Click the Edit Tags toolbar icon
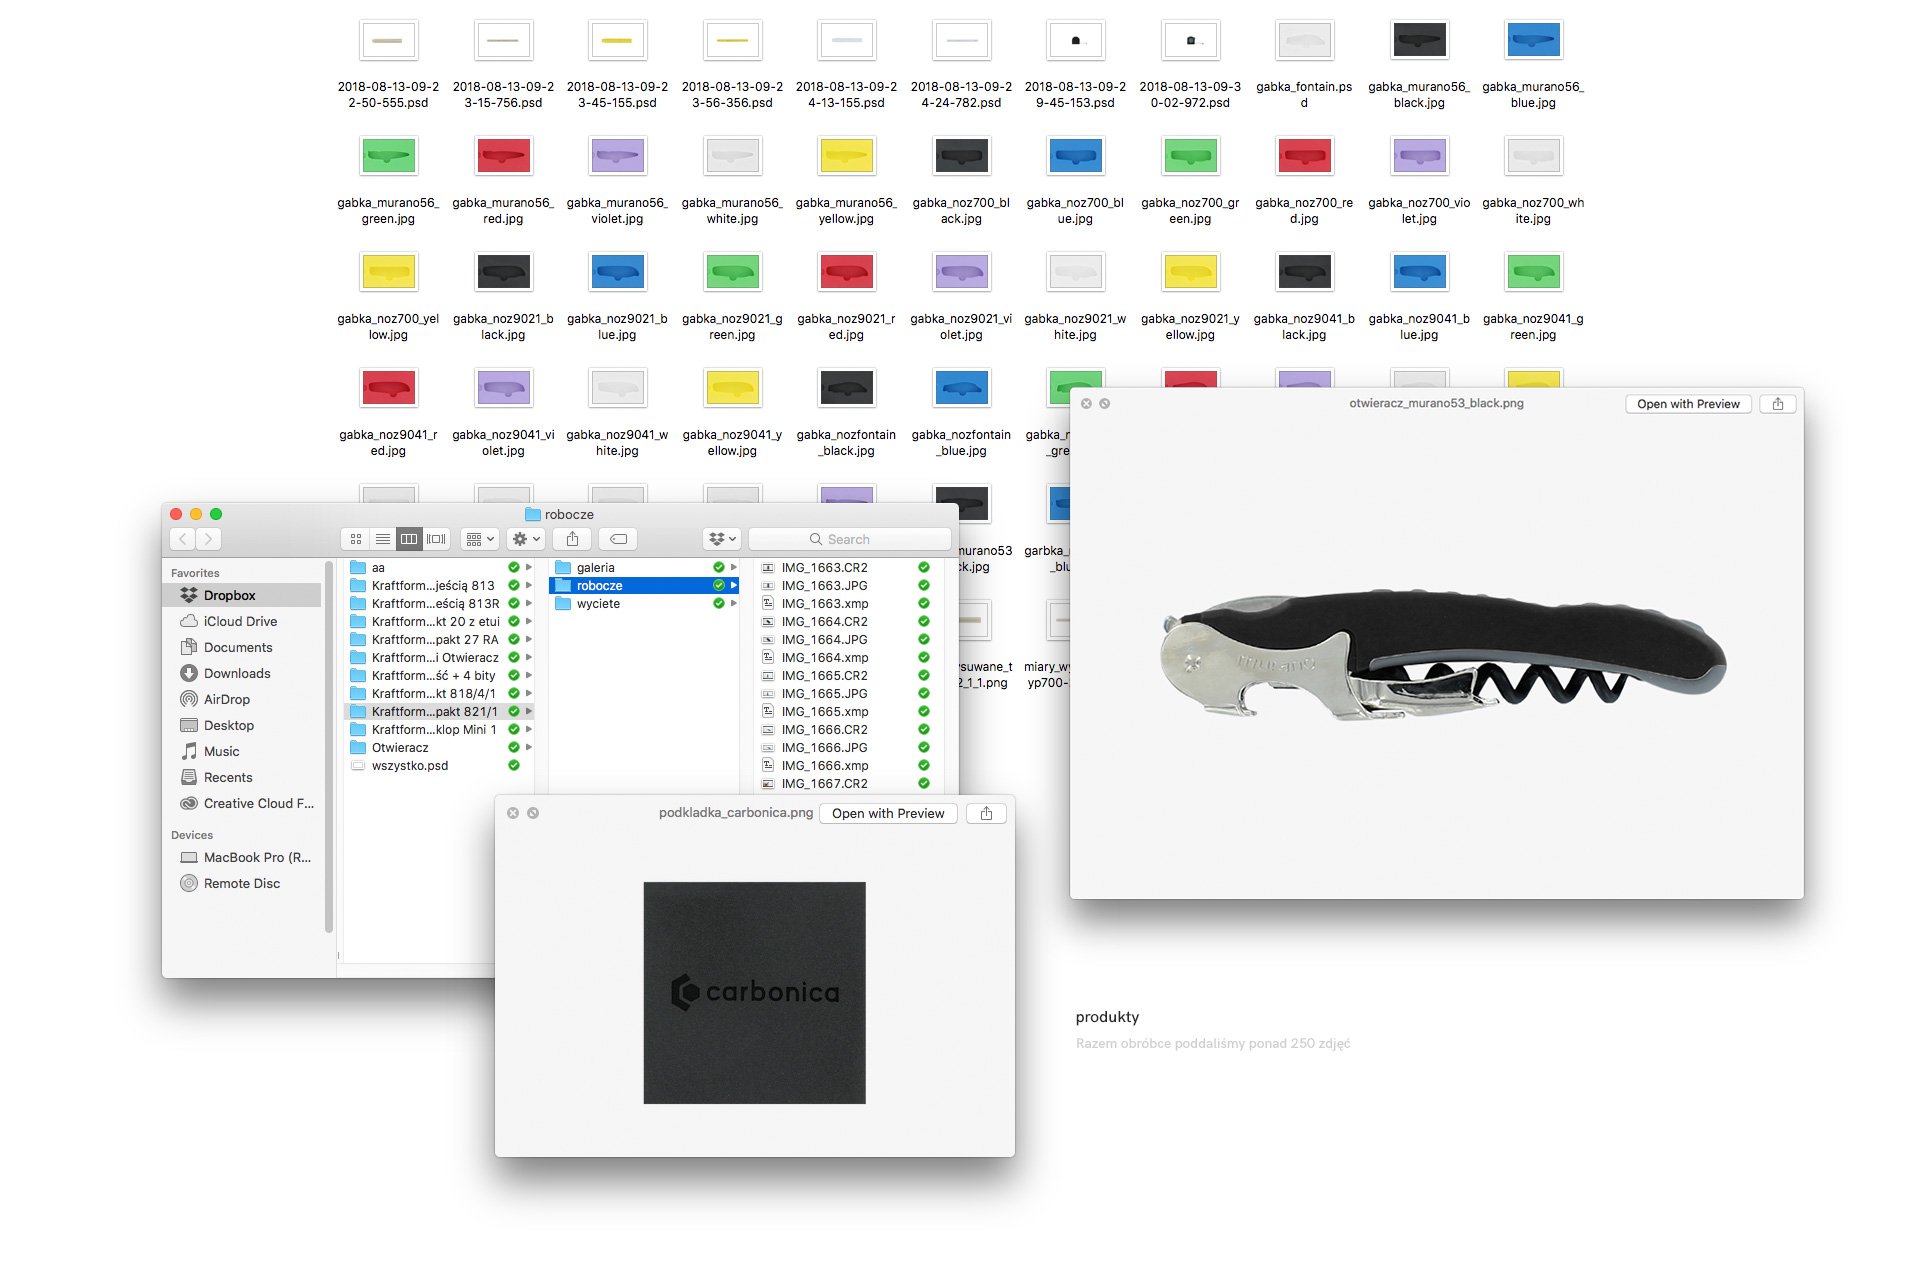Viewport: 1920px width, 1280px height. 619,539
